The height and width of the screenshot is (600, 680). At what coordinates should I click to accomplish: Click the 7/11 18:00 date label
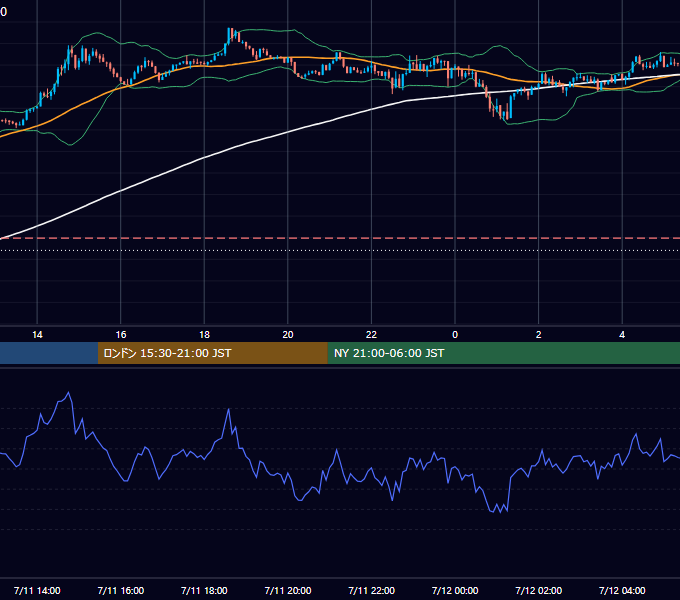(x=204, y=590)
